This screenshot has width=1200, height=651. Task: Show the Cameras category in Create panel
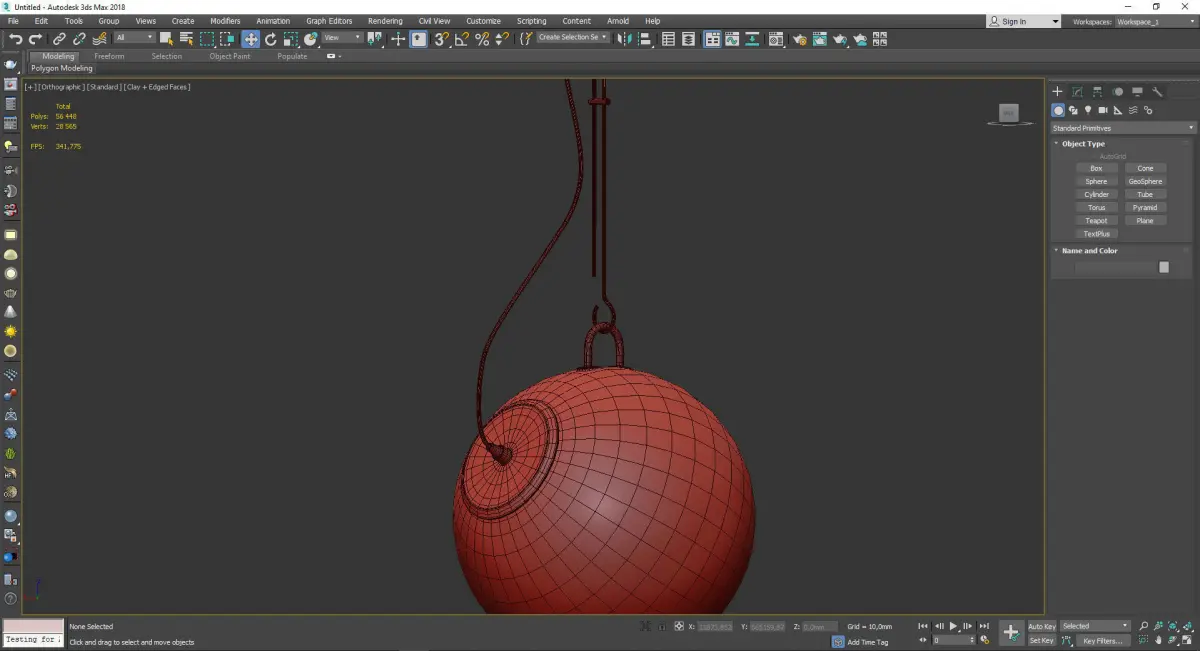tap(1103, 110)
